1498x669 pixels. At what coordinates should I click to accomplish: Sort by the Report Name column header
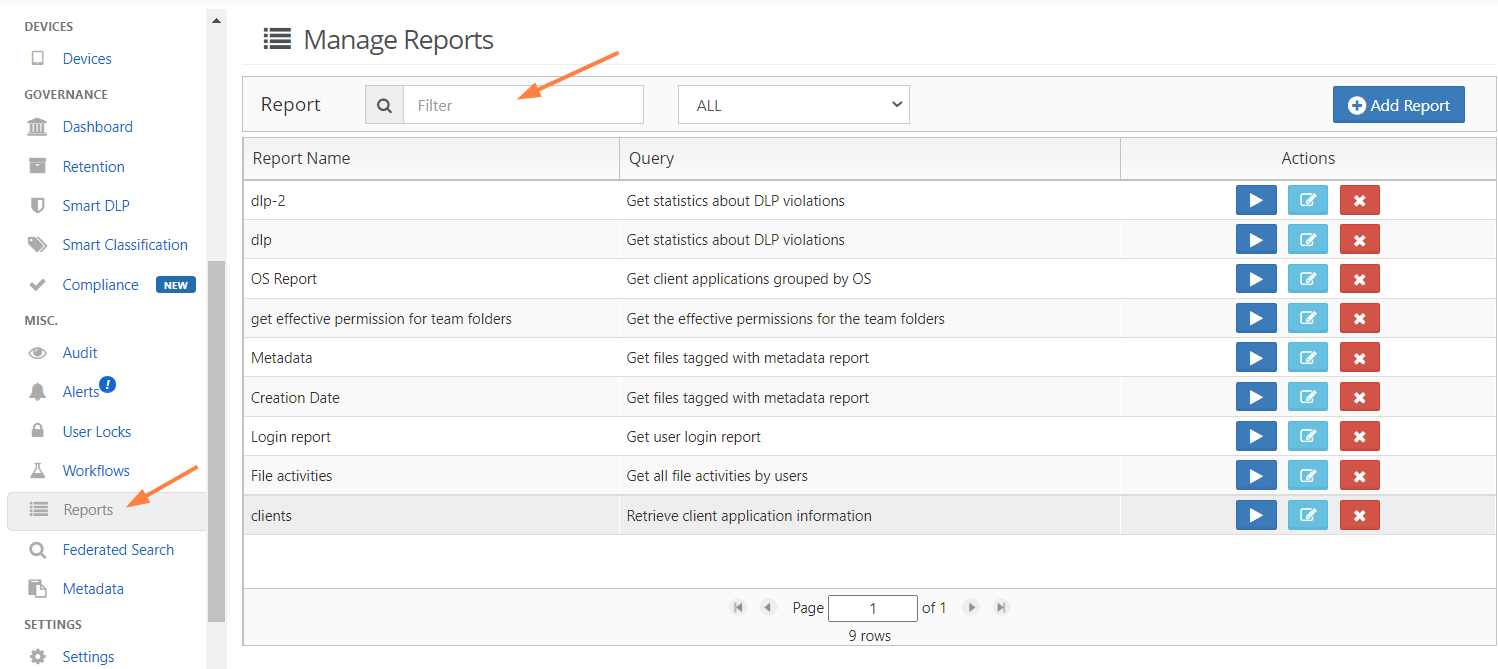click(x=302, y=158)
